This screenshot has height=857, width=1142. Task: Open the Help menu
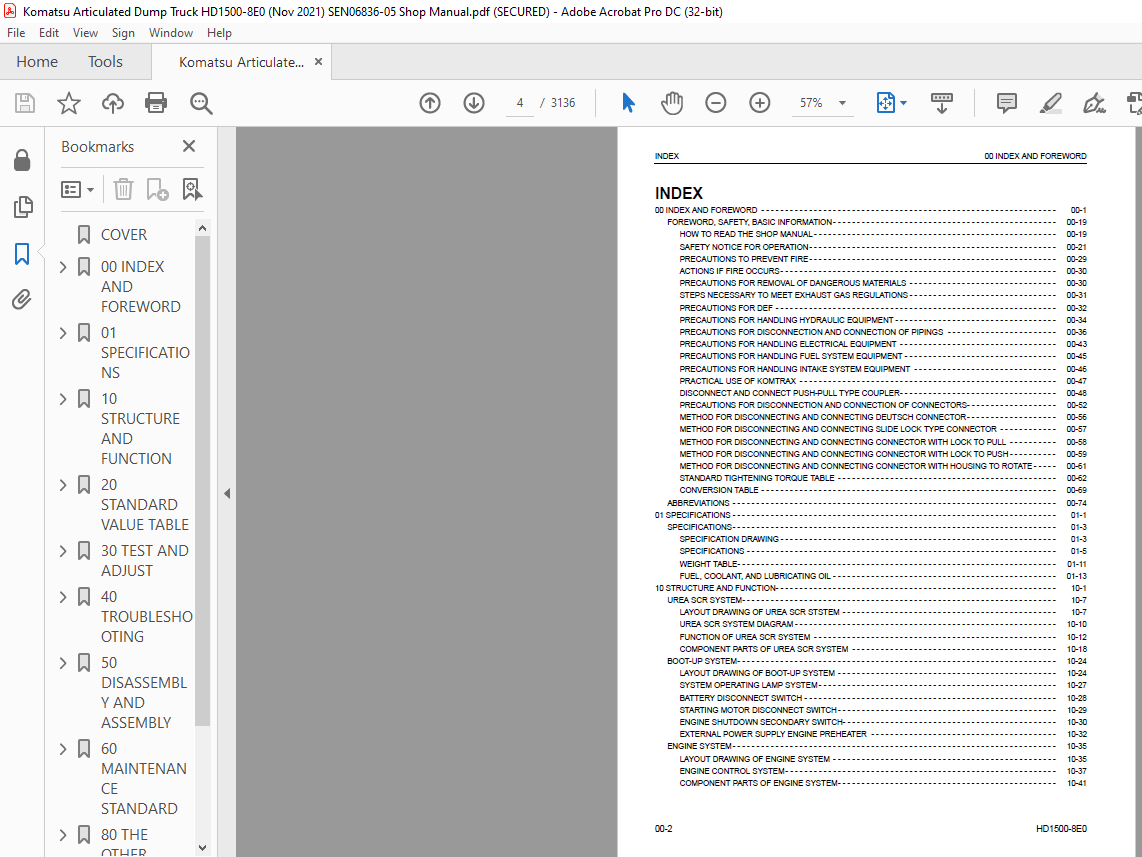click(219, 33)
